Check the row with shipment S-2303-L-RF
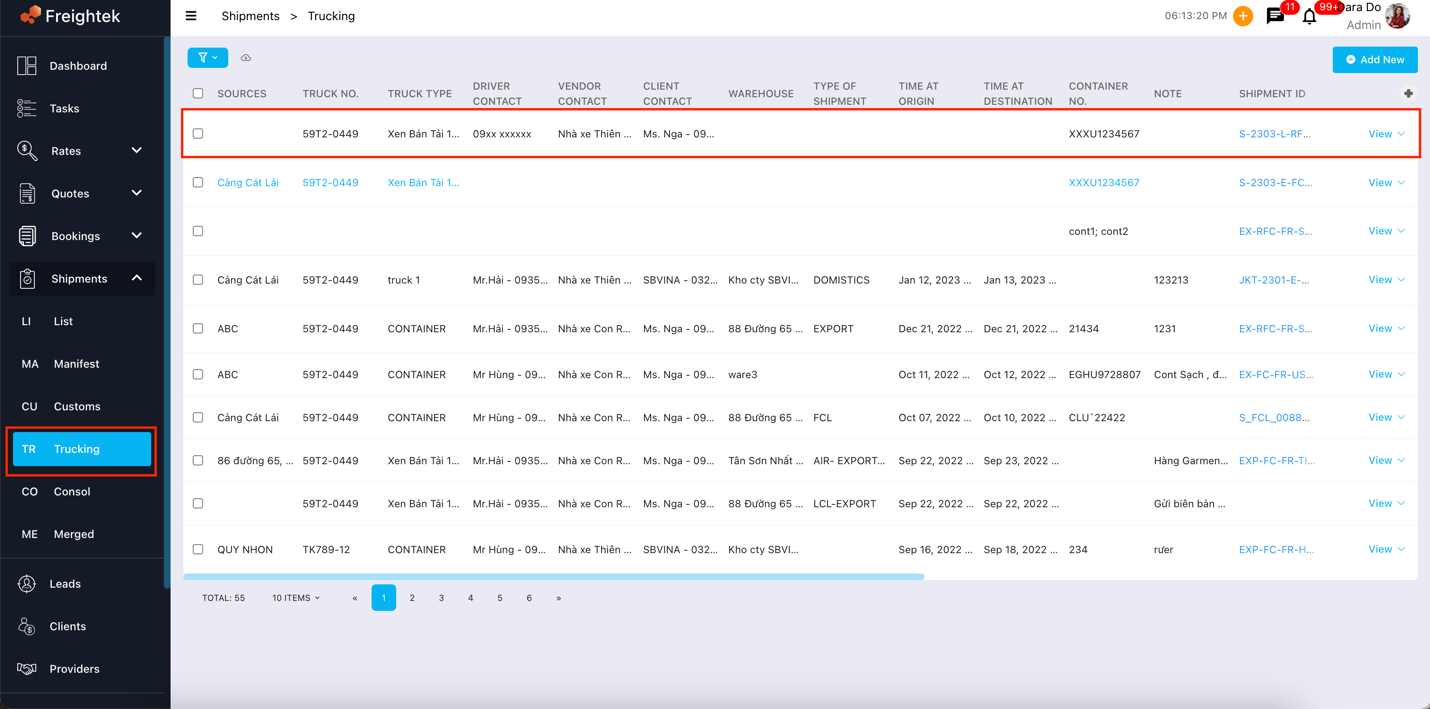Viewport: 1430px width, 709px height. [x=198, y=134]
